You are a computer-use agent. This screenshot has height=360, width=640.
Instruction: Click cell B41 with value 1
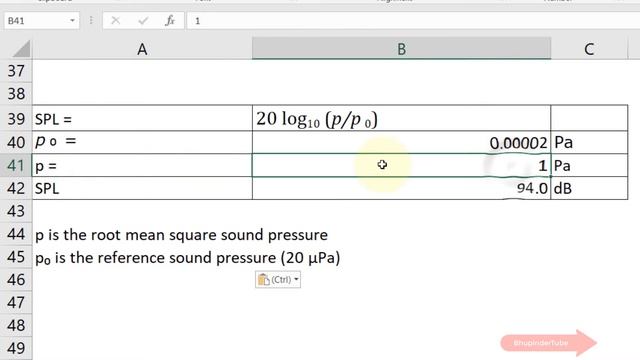(401, 165)
